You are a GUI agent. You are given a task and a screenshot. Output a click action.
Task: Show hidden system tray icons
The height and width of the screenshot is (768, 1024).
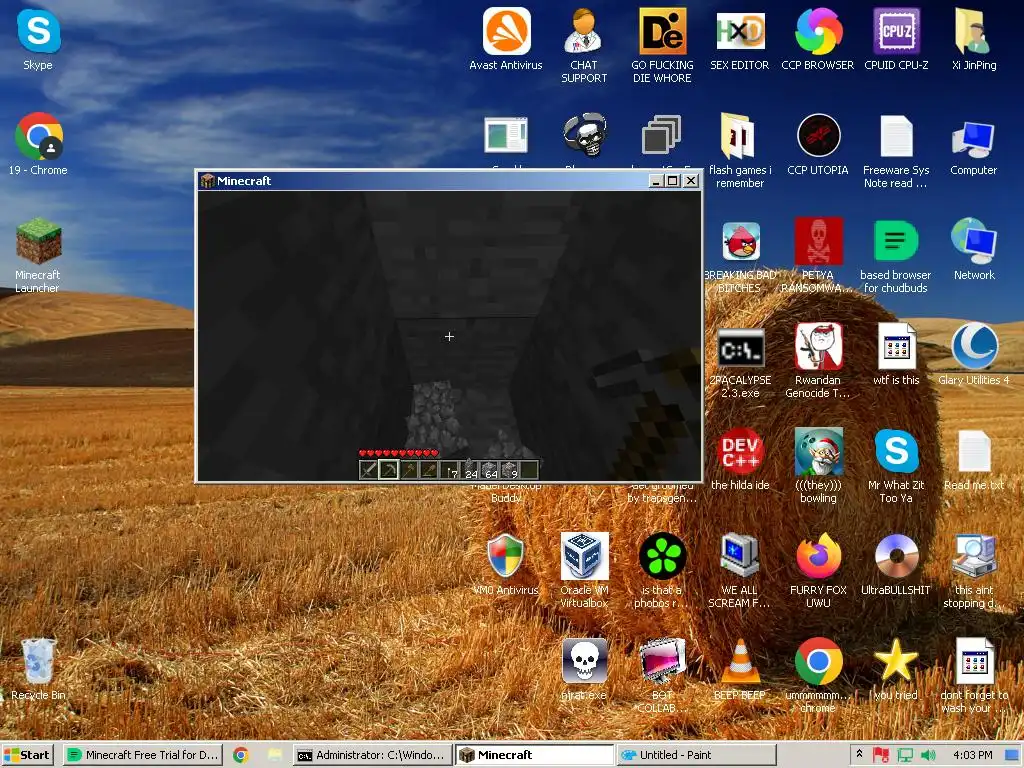tap(859, 754)
